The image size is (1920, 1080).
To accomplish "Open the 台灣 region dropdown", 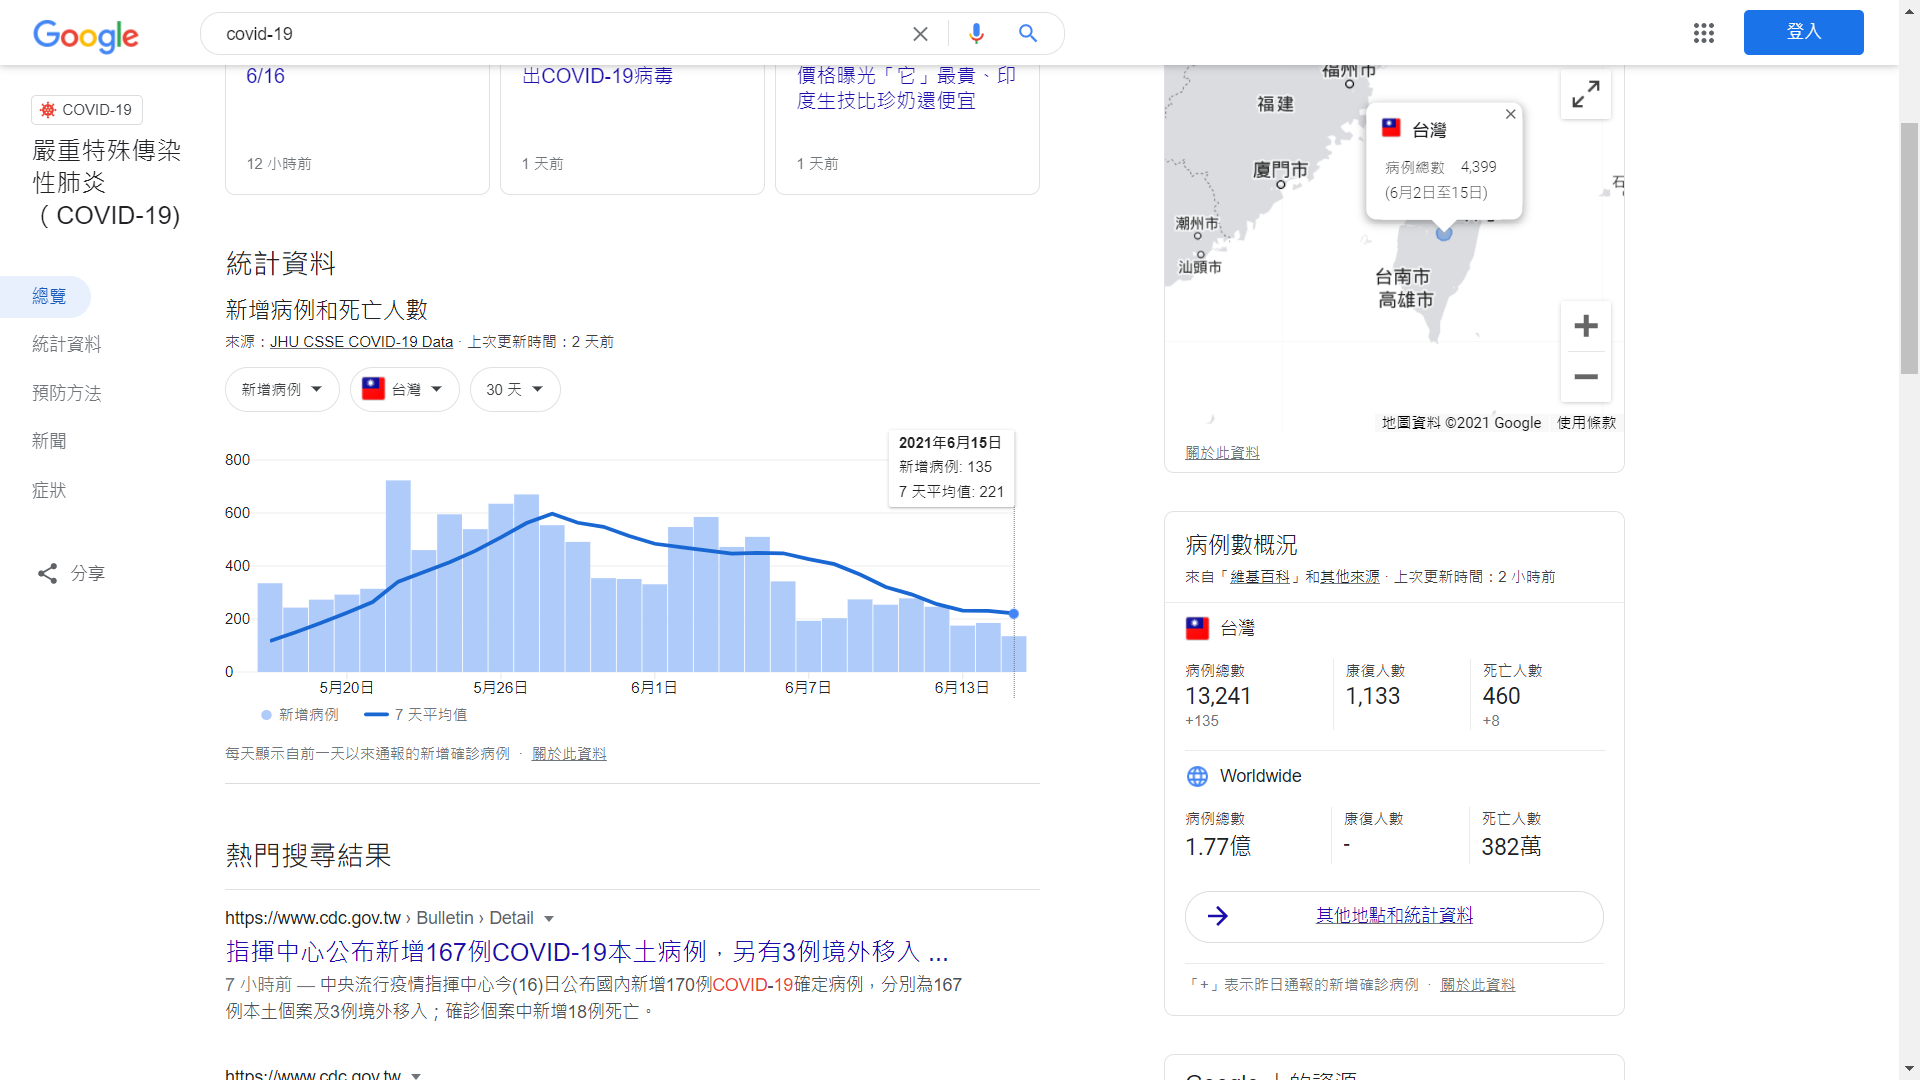I will [404, 389].
